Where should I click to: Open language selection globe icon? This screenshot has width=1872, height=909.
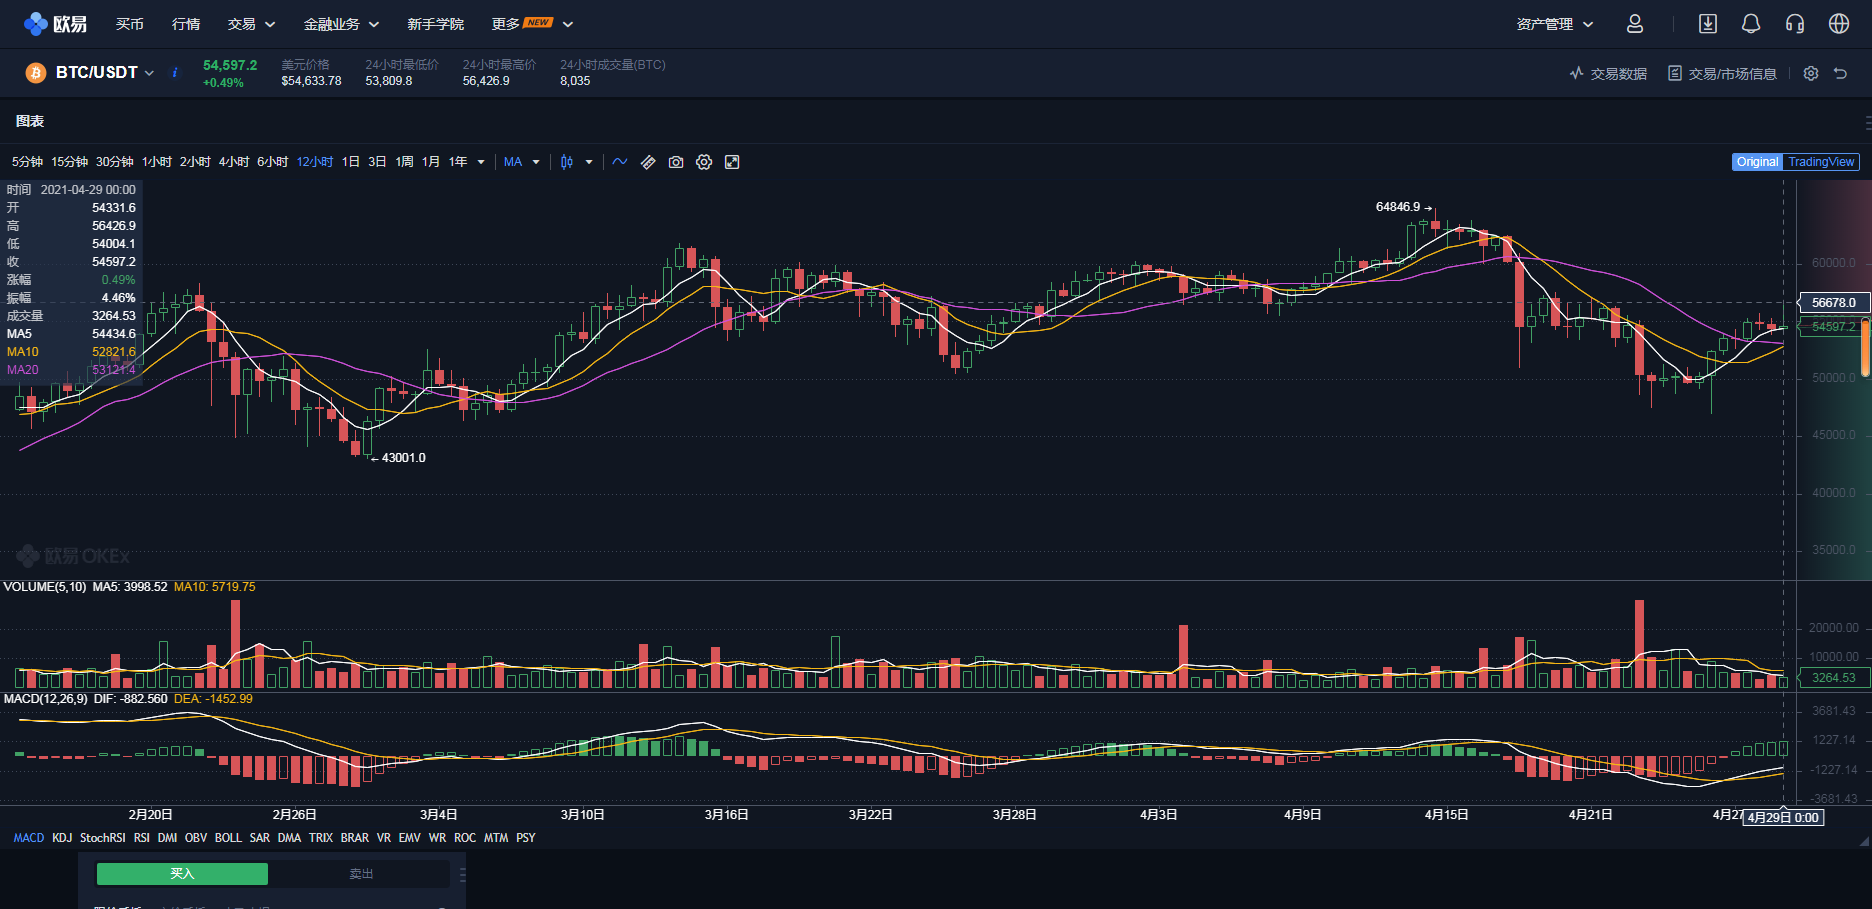1840,23
